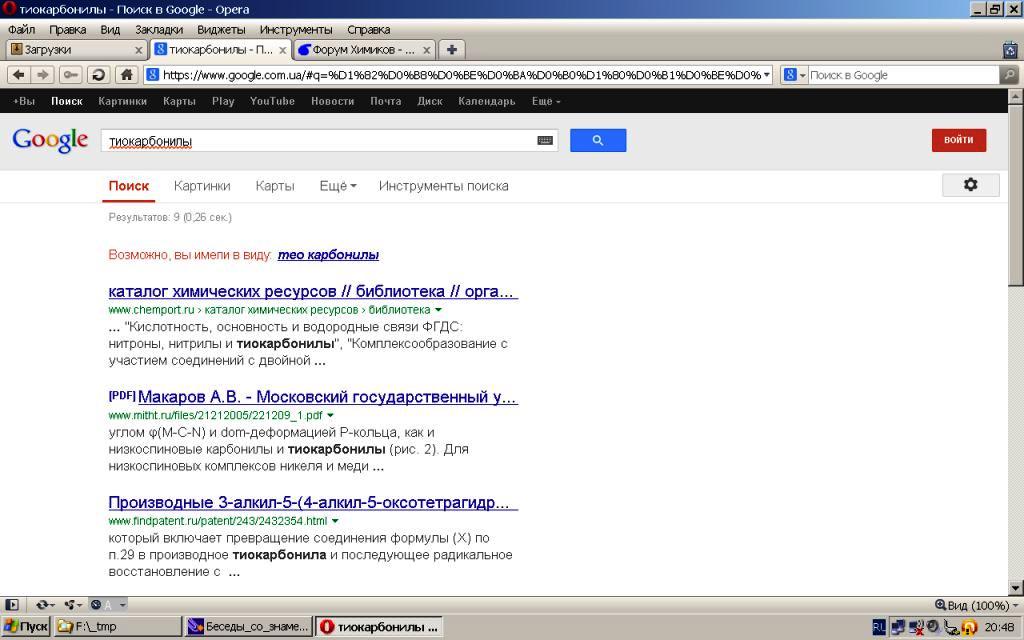The image size is (1024, 640).
Task: Open the password wand key icon
Action: coord(70,75)
